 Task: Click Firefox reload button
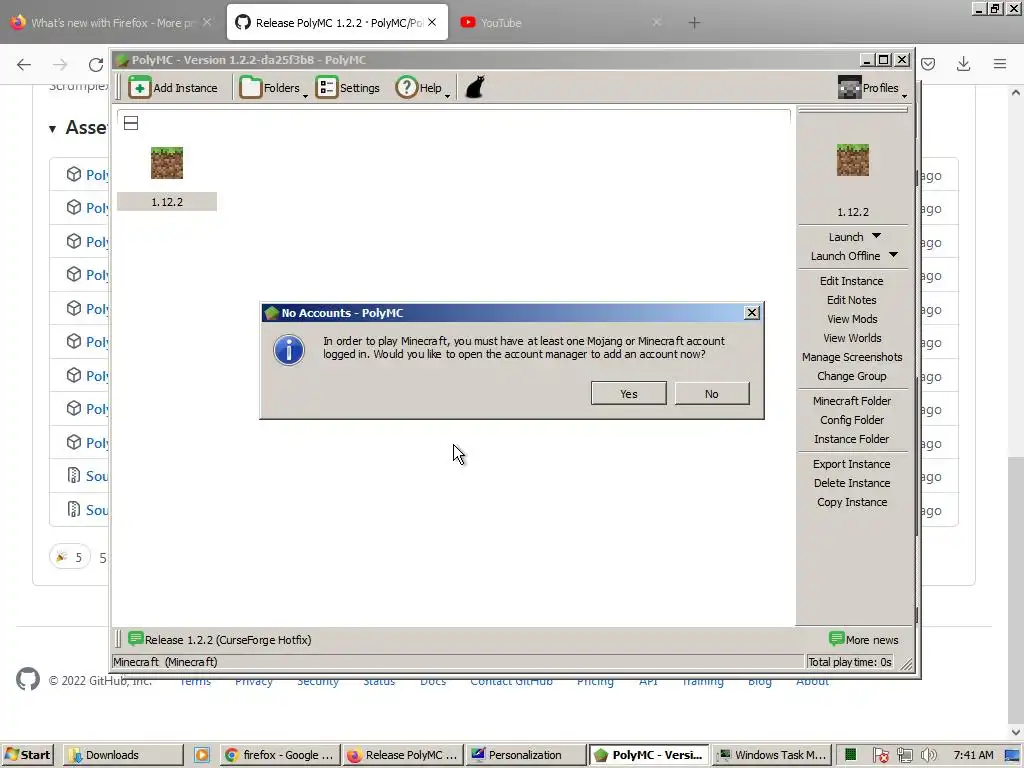pyautogui.click(x=96, y=64)
